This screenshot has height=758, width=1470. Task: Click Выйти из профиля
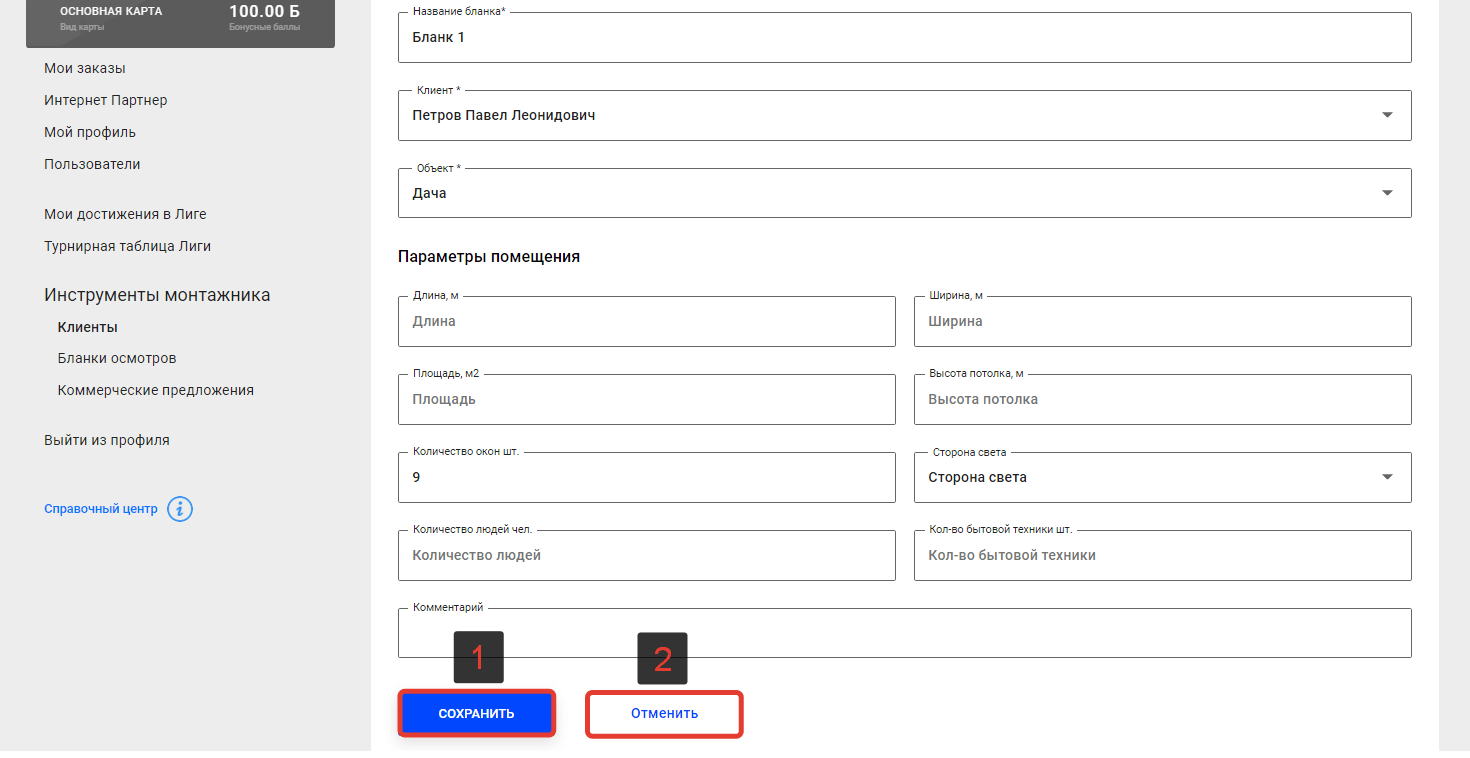pyautogui.click(x=107, y=440)
